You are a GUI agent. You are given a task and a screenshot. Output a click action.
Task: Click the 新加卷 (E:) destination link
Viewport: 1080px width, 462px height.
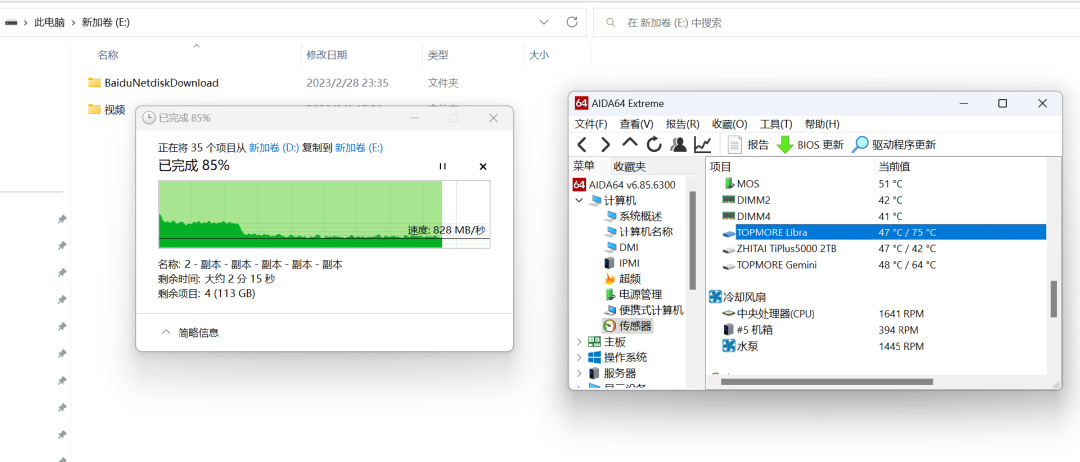[359, 147]
